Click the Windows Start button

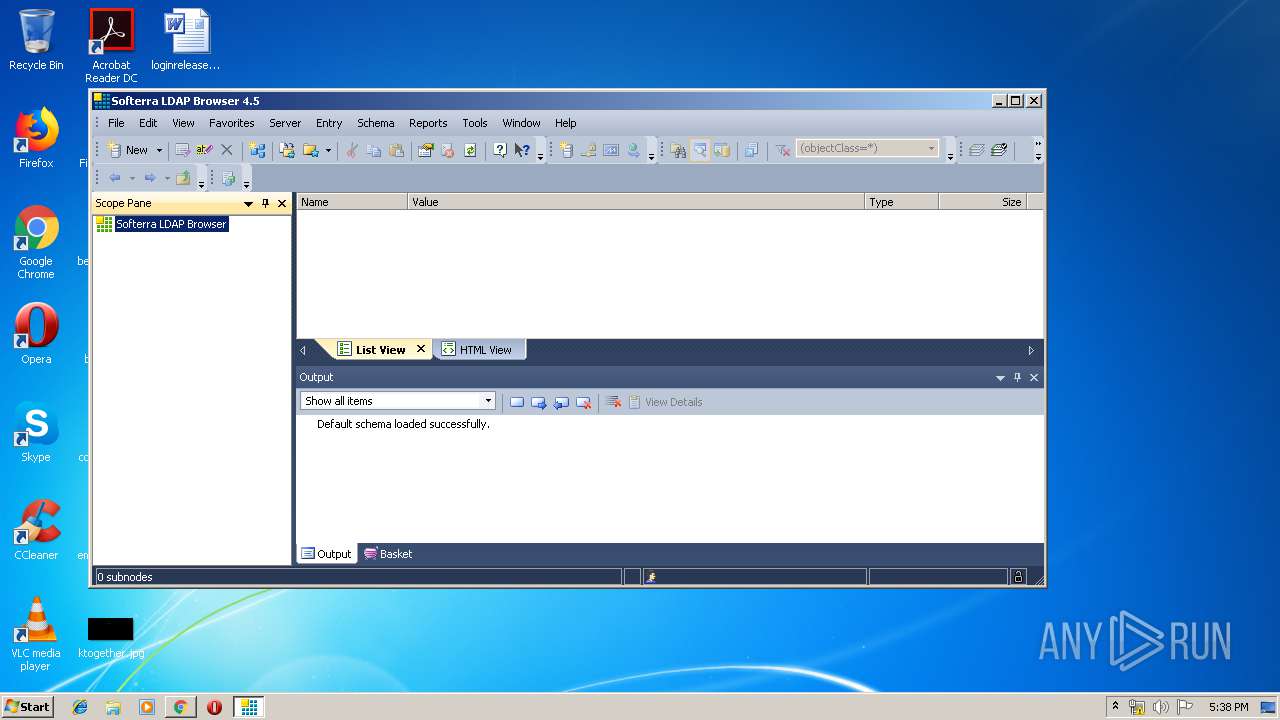(x=27, y=707)
